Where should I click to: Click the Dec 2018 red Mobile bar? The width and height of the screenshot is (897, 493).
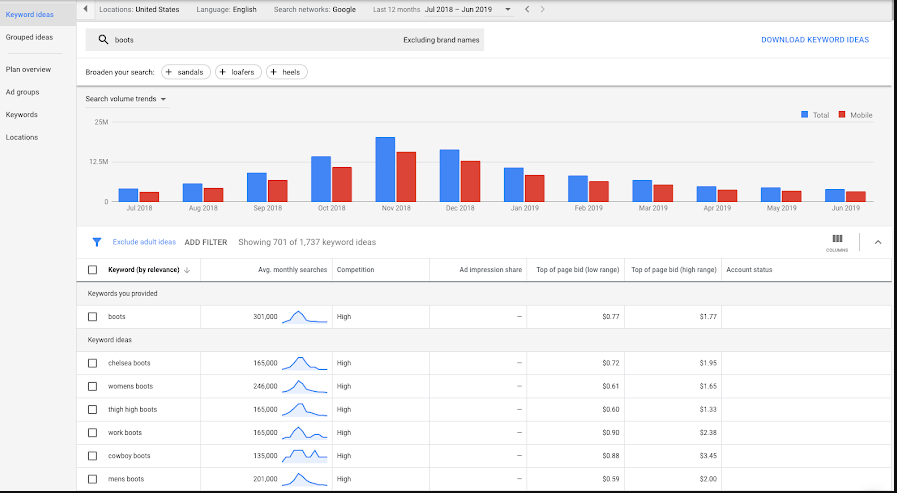[470, 181]
